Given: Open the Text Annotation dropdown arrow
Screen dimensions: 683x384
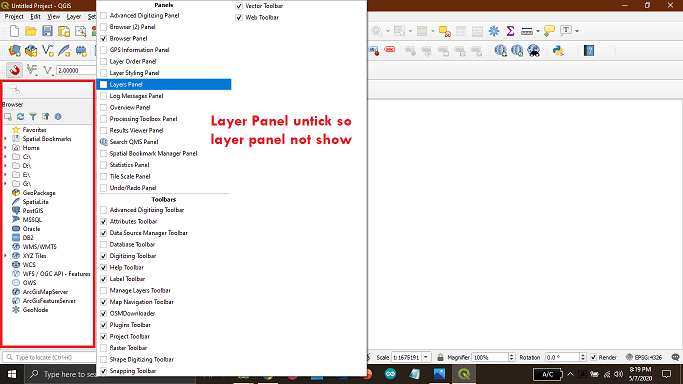Looking at the screenshot, I should tap(577, 31).
